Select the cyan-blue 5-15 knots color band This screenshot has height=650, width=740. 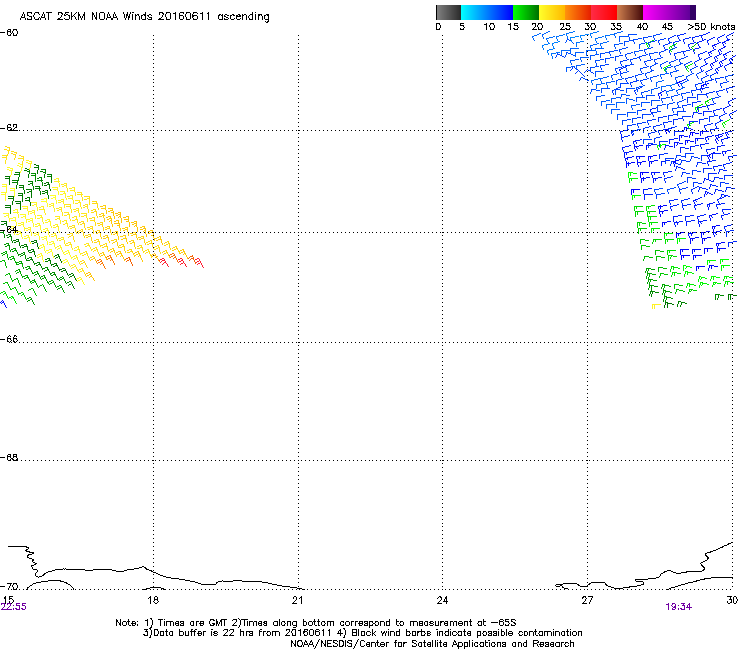[x=487, y=12]
